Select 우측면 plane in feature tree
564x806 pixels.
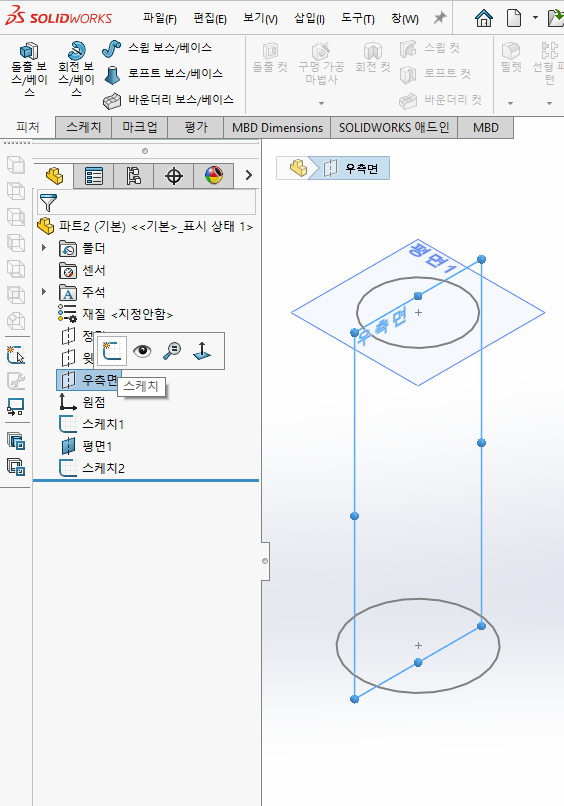88,380
